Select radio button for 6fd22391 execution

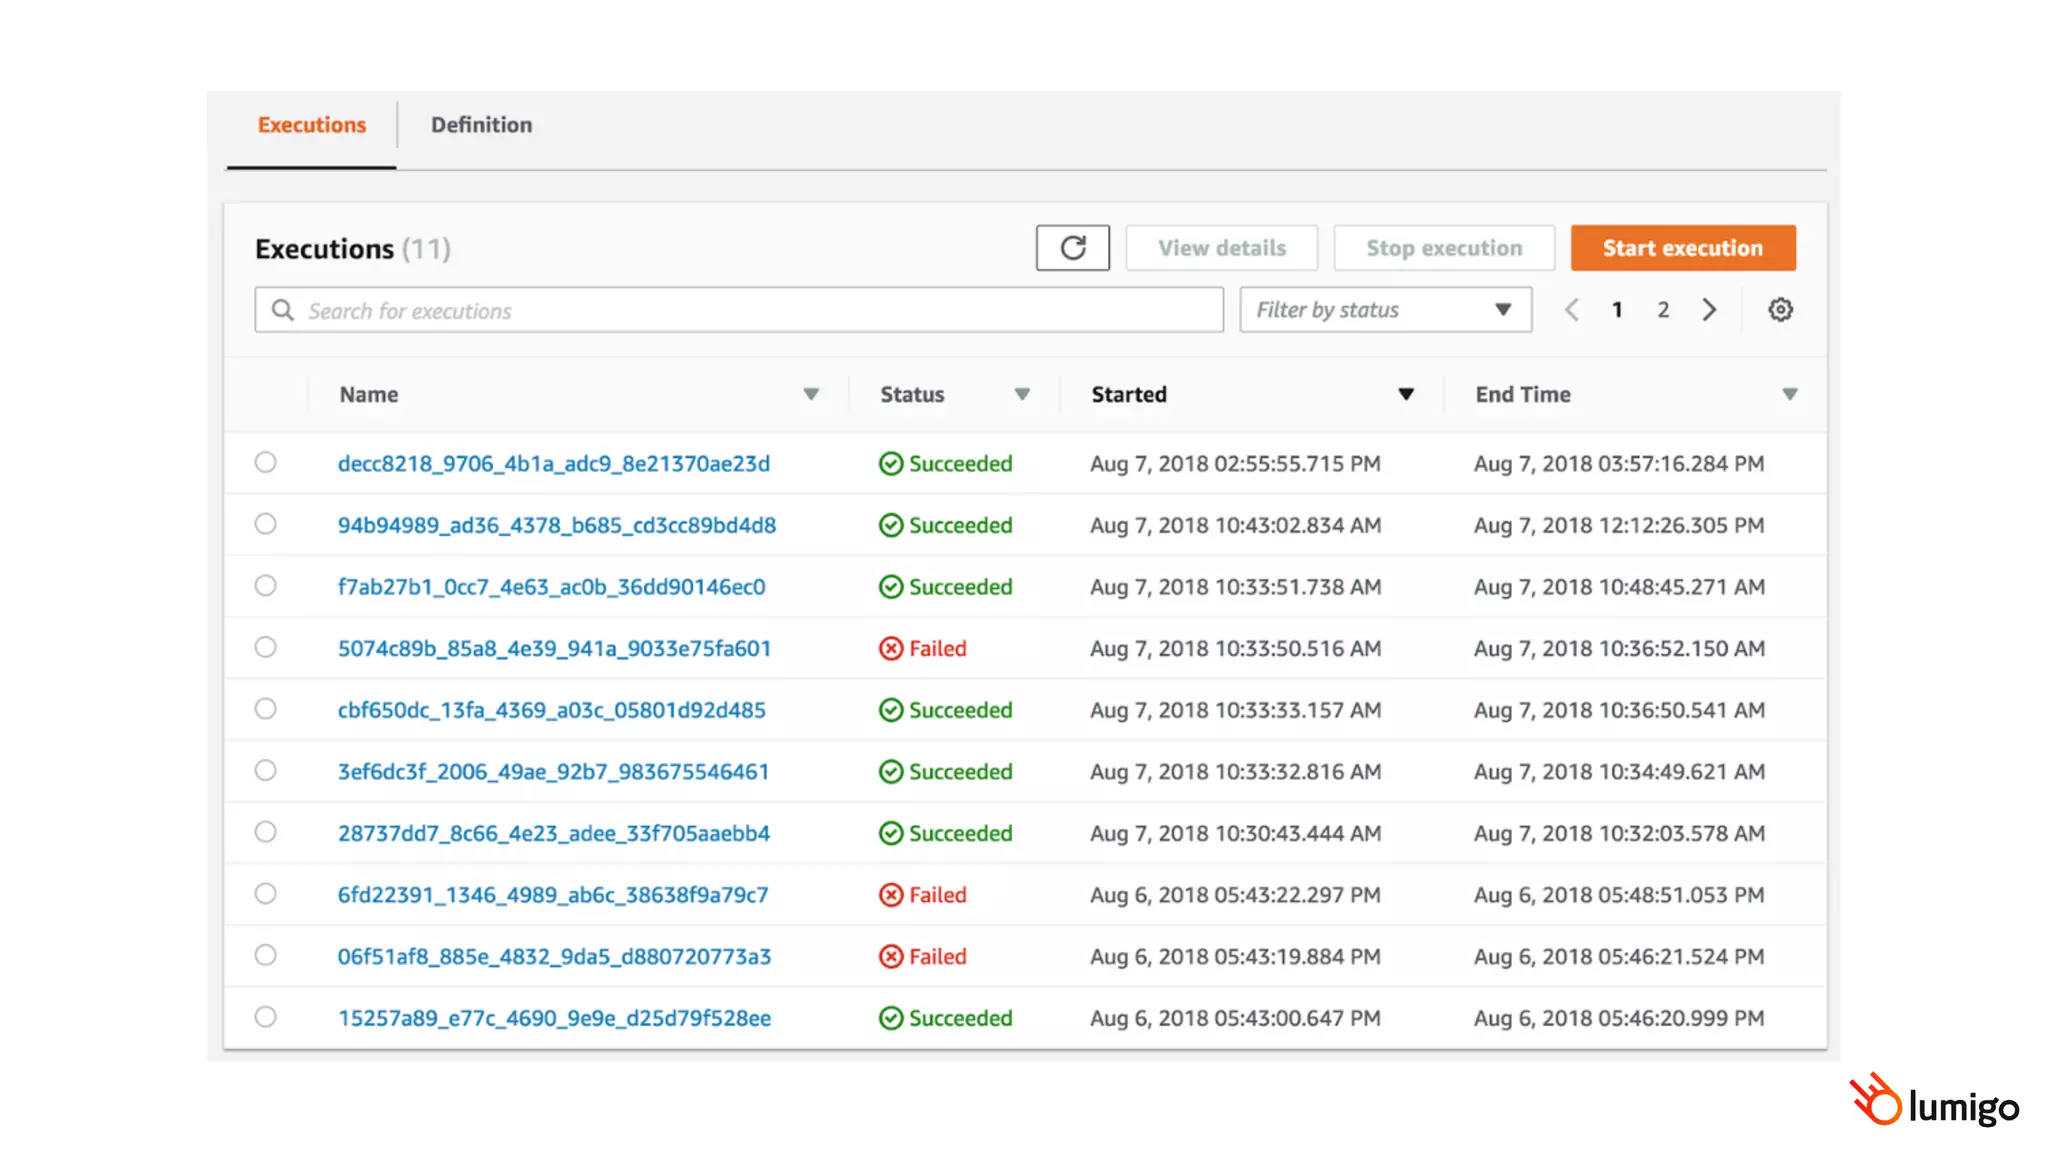tap(265, 894)
